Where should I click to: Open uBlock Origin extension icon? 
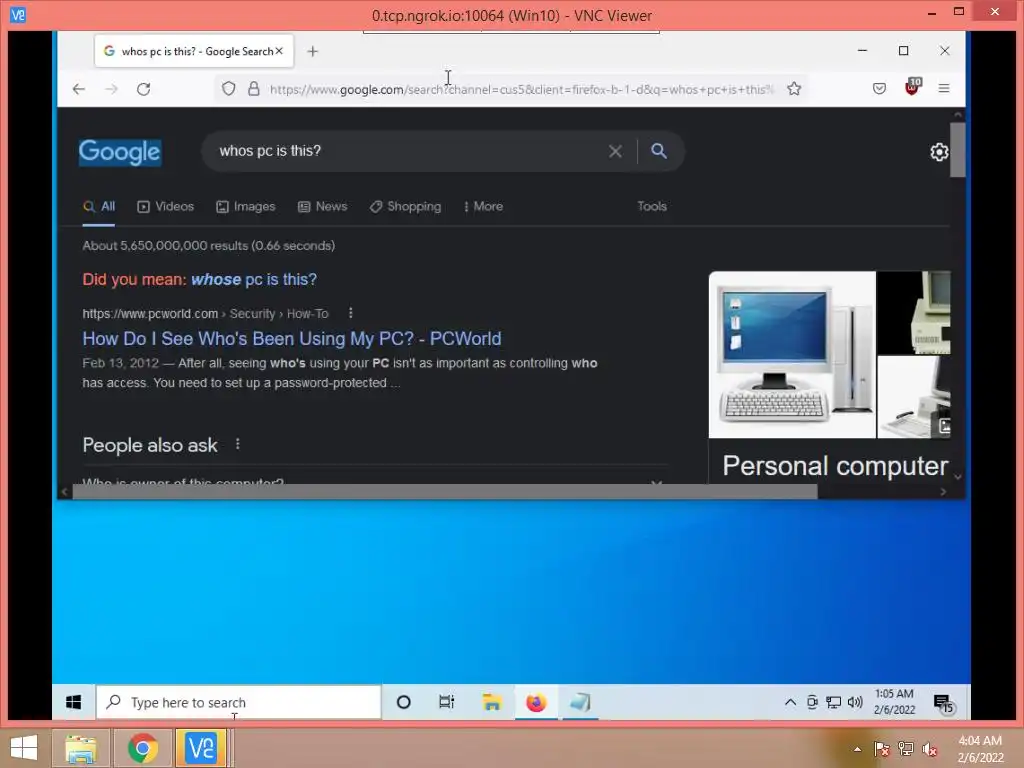[x=912, y=87]
